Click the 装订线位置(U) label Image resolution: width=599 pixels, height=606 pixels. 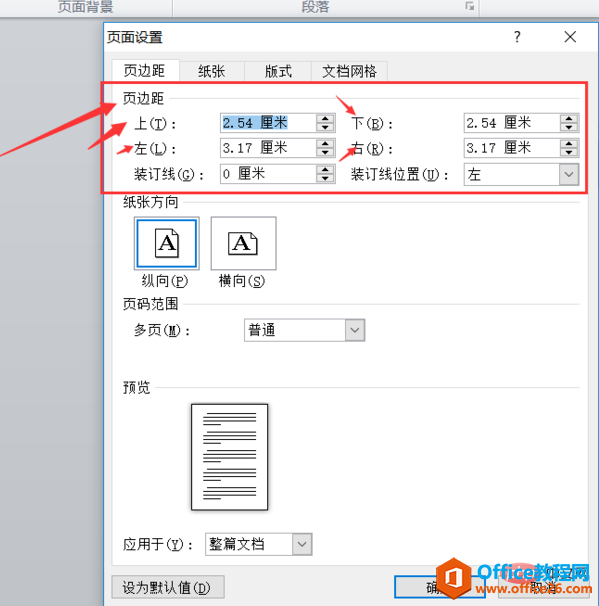[x=399, y=175]
